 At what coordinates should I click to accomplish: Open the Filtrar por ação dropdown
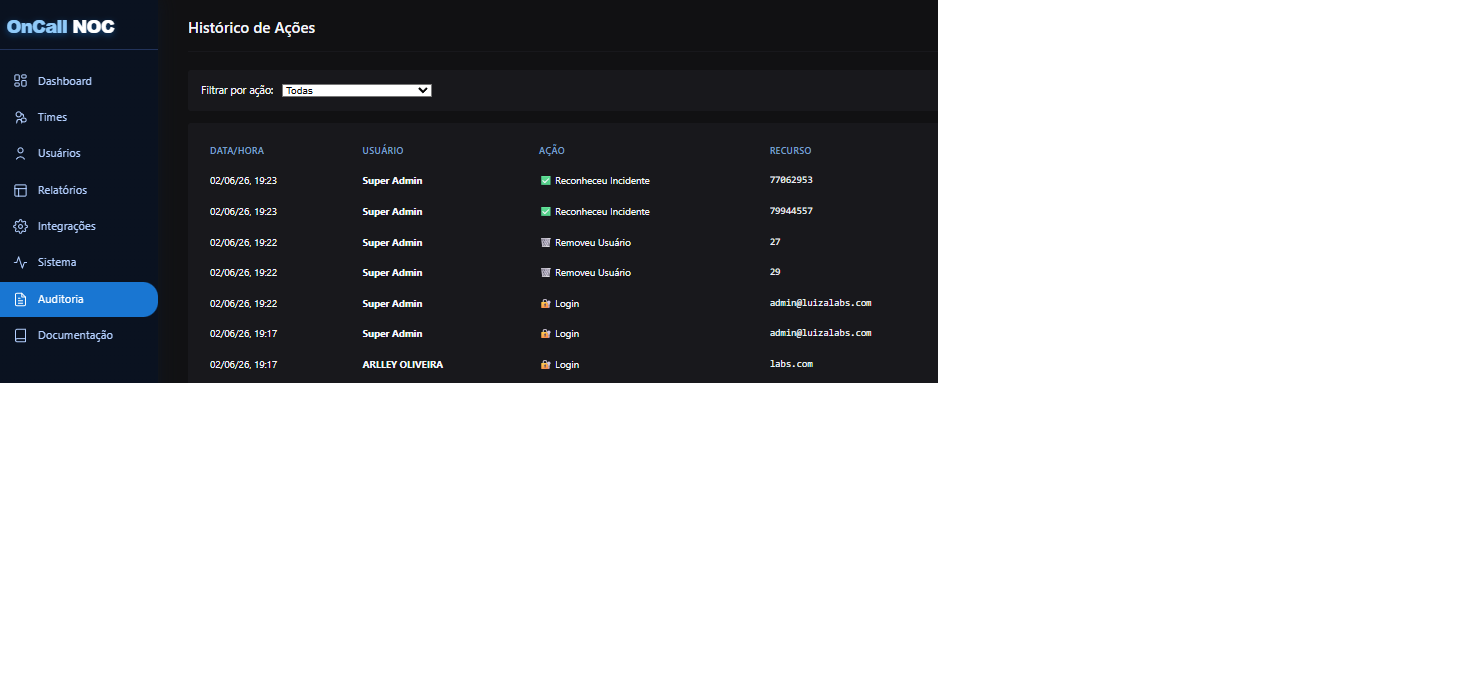[357, 90]
